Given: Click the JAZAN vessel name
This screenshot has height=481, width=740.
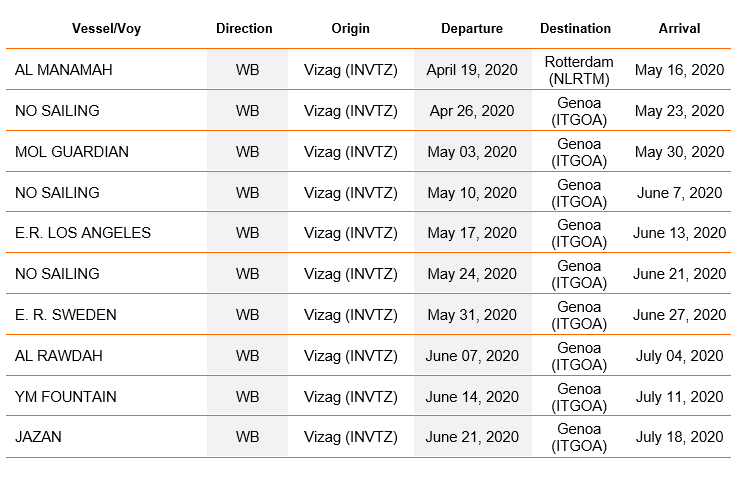Looking at the screenshot, I should point(38,437).
